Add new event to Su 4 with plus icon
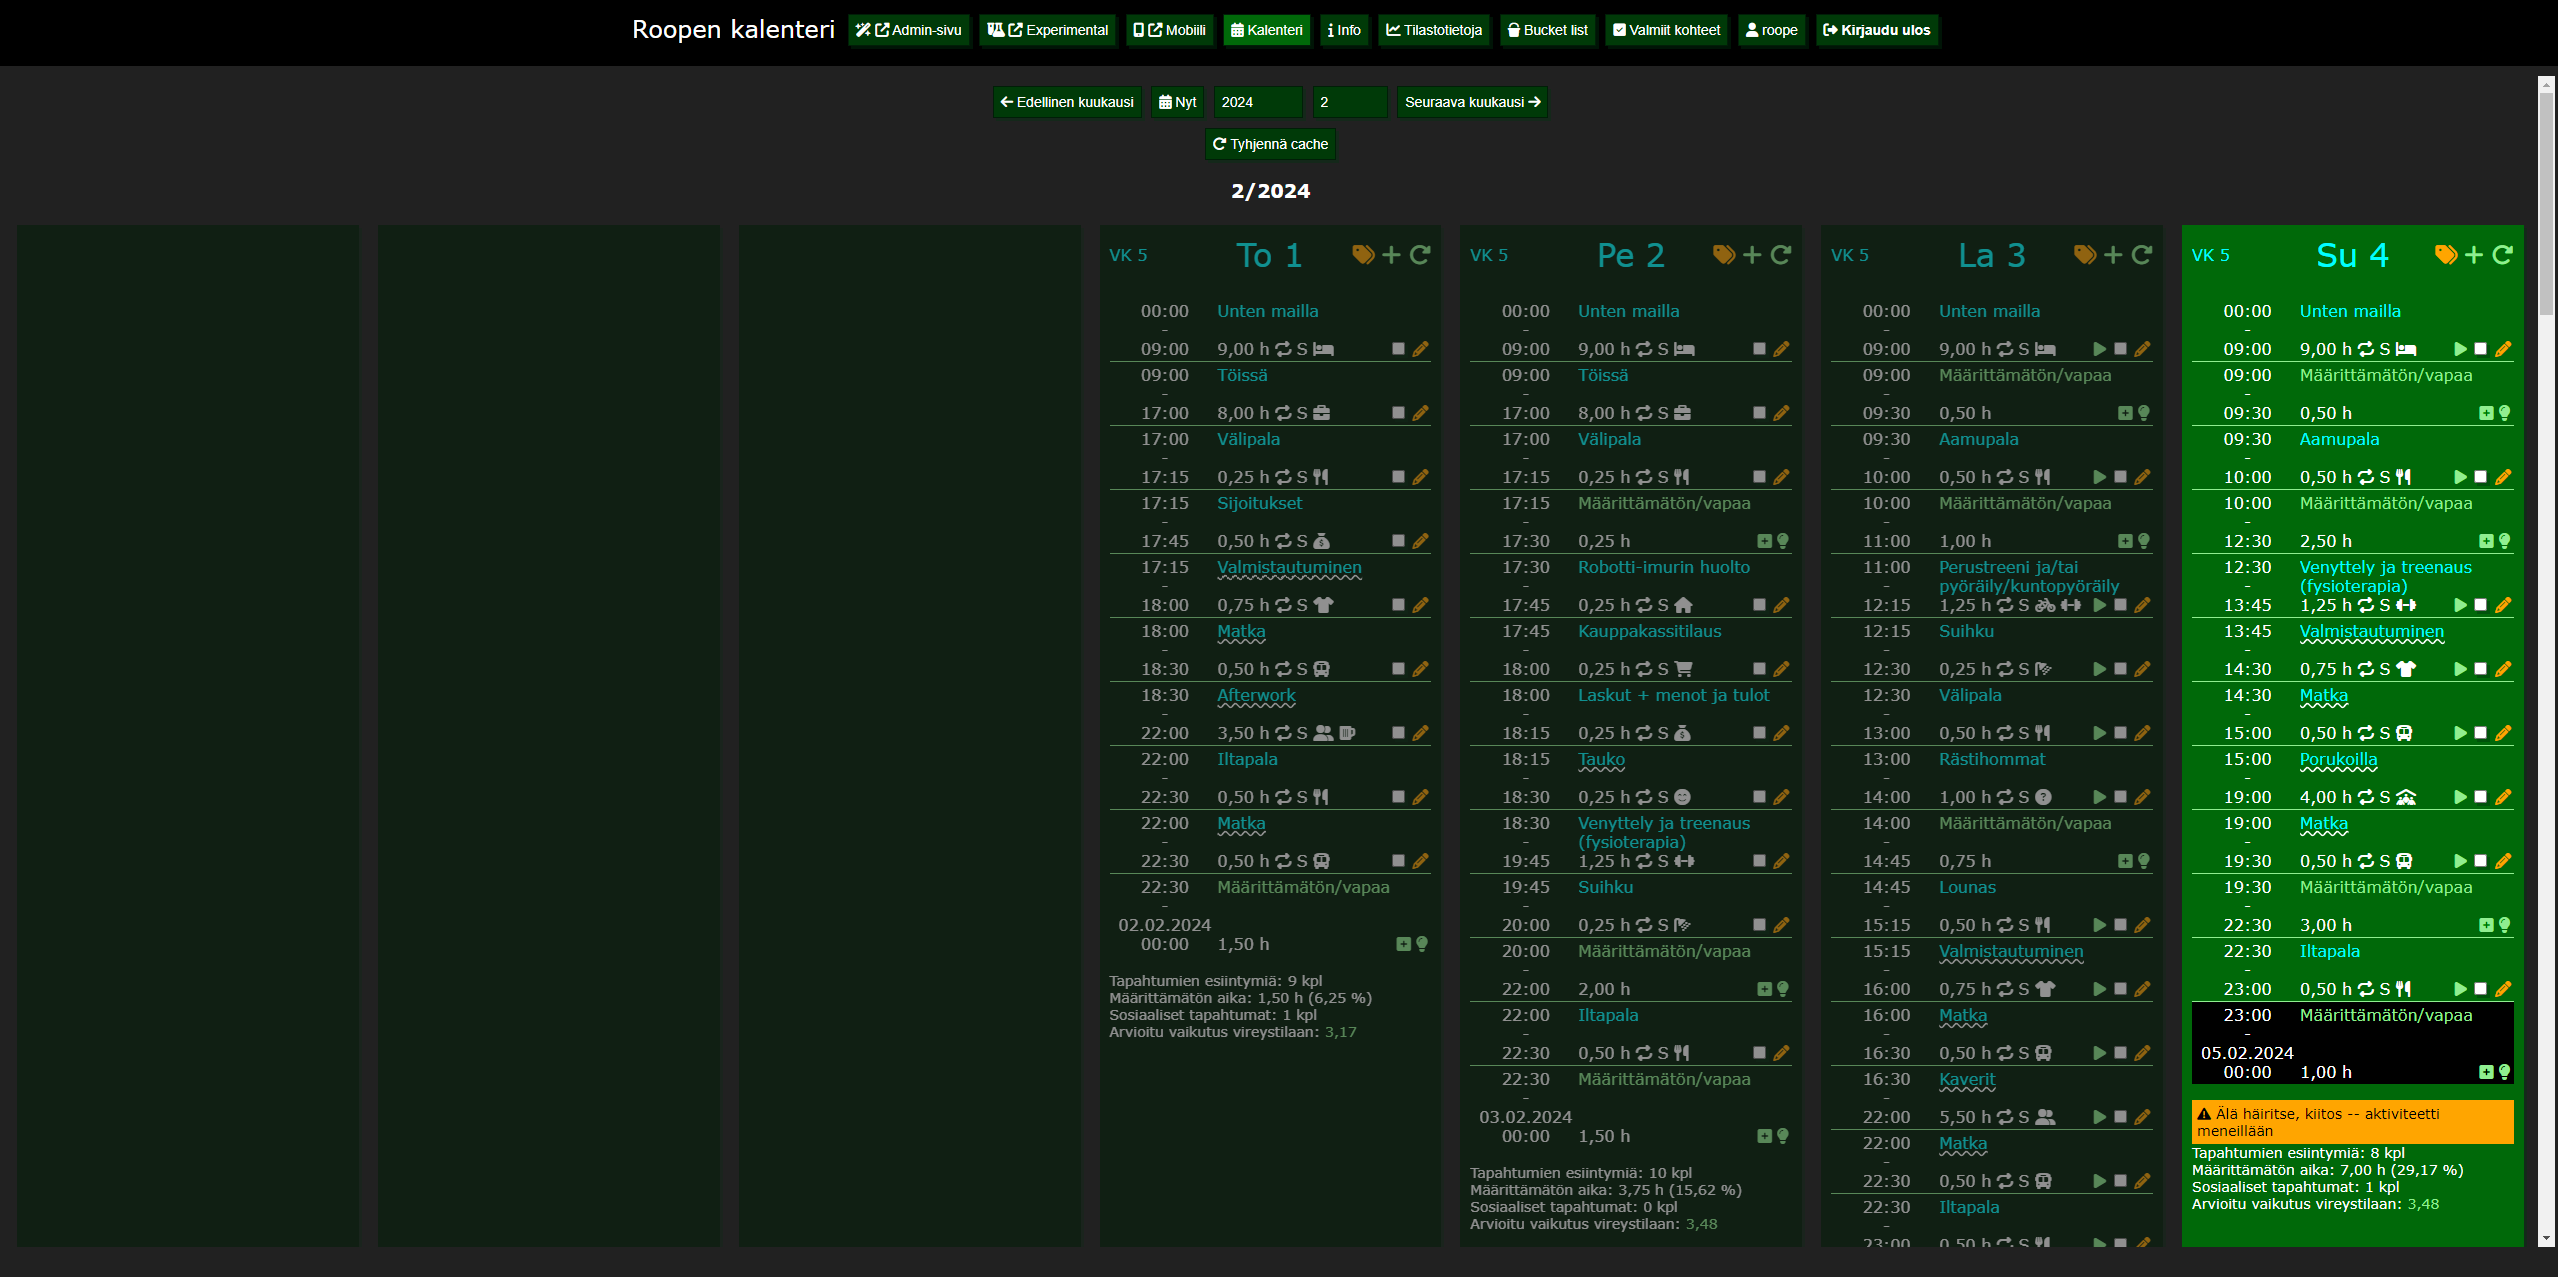Image resolution: width=2558 pixels, height=1277 pixels. pyautogui.click(x=2474, y=255)
